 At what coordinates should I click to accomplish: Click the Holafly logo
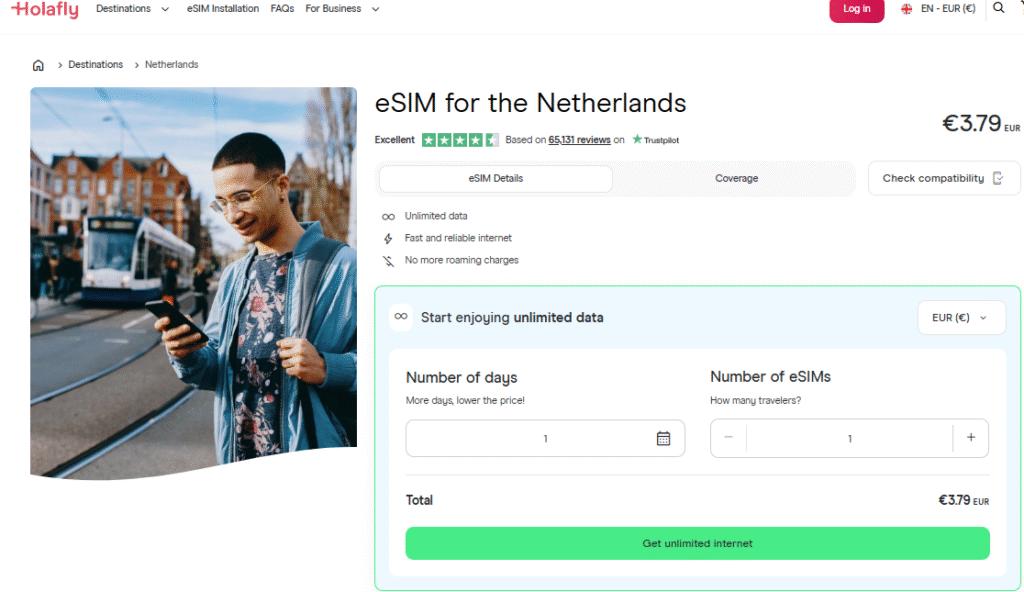click(44, 10)
